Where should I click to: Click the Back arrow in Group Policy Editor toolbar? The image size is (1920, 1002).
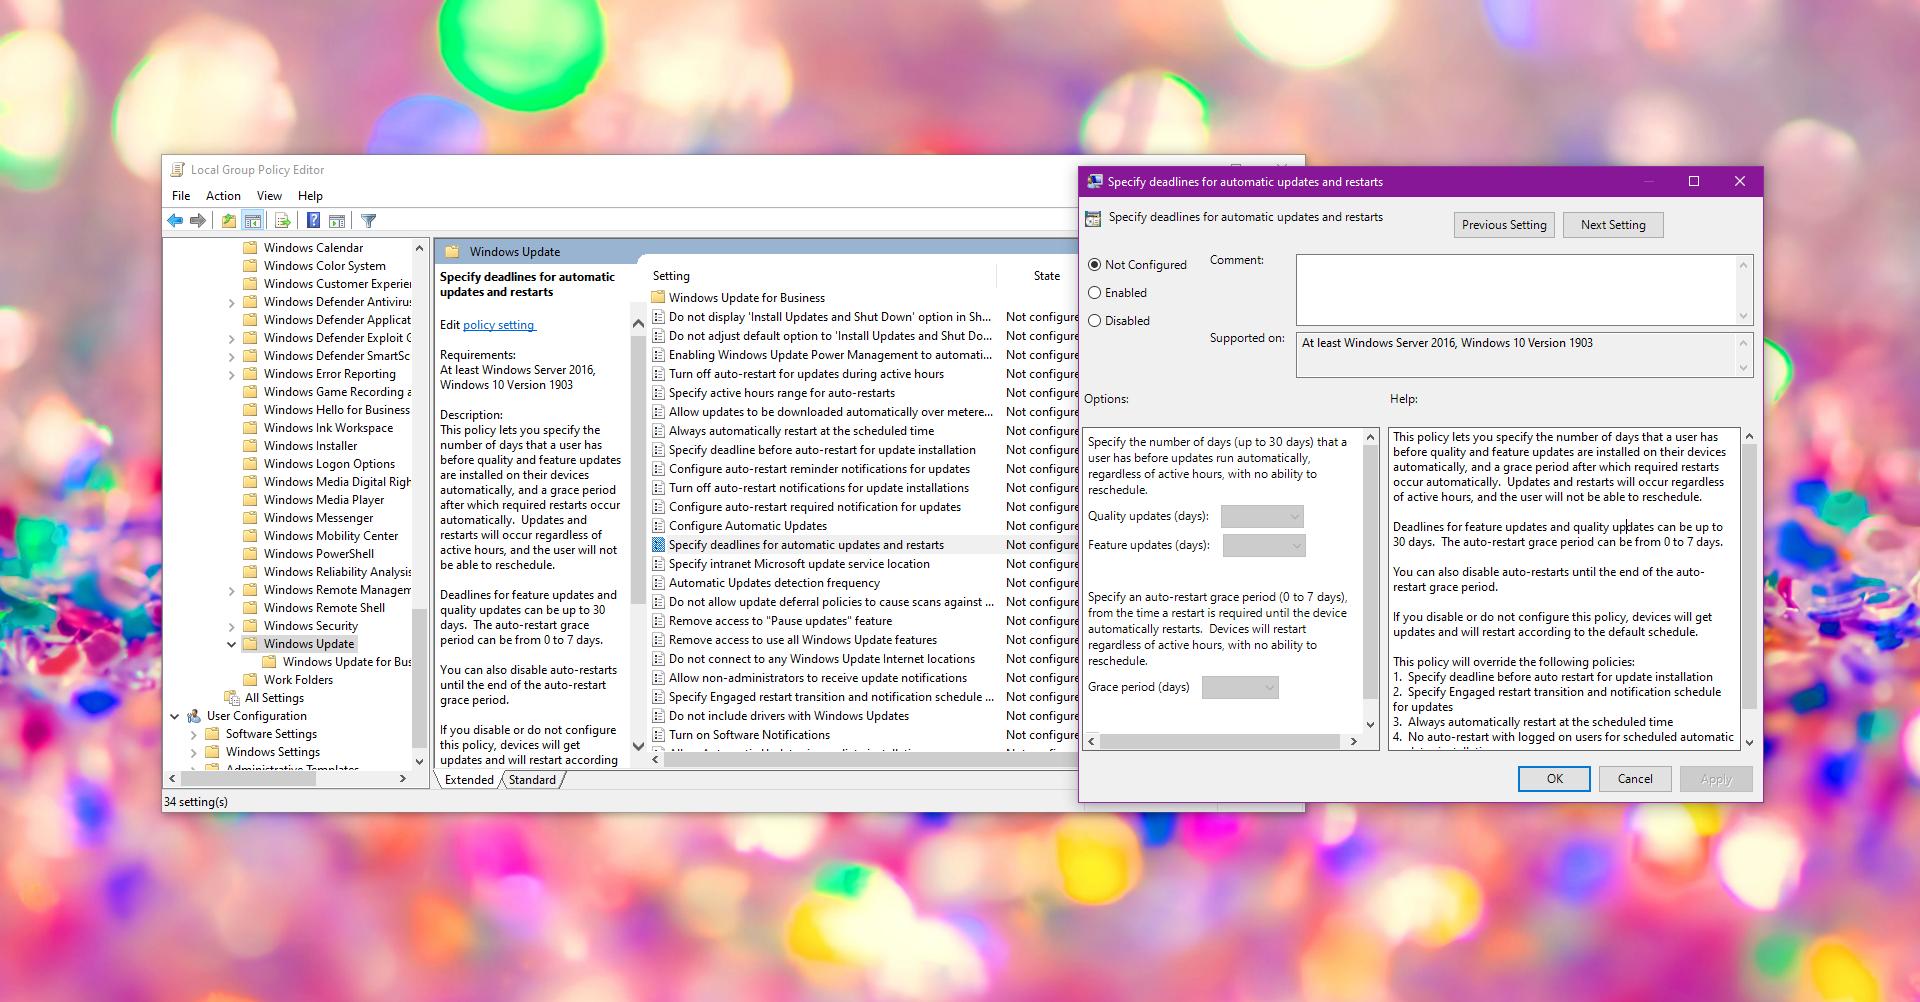click(x=176, y=221)
